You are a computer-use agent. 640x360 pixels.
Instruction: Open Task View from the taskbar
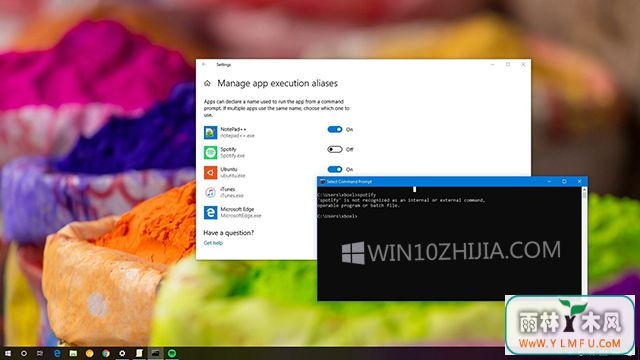pos(40,353)
